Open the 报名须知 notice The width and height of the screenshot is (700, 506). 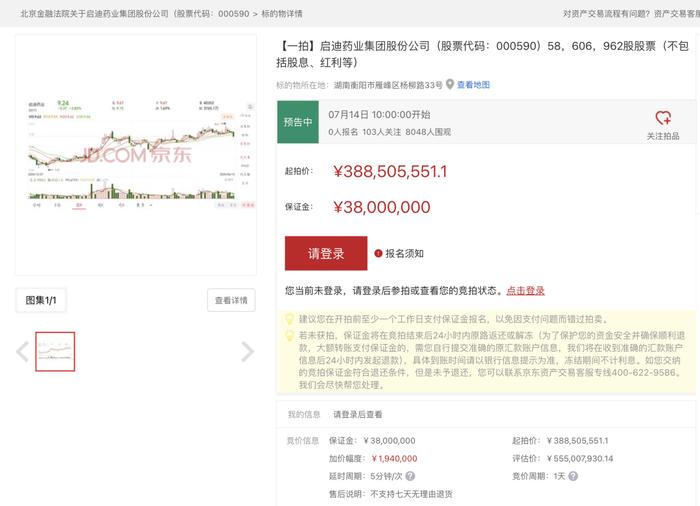404,253
